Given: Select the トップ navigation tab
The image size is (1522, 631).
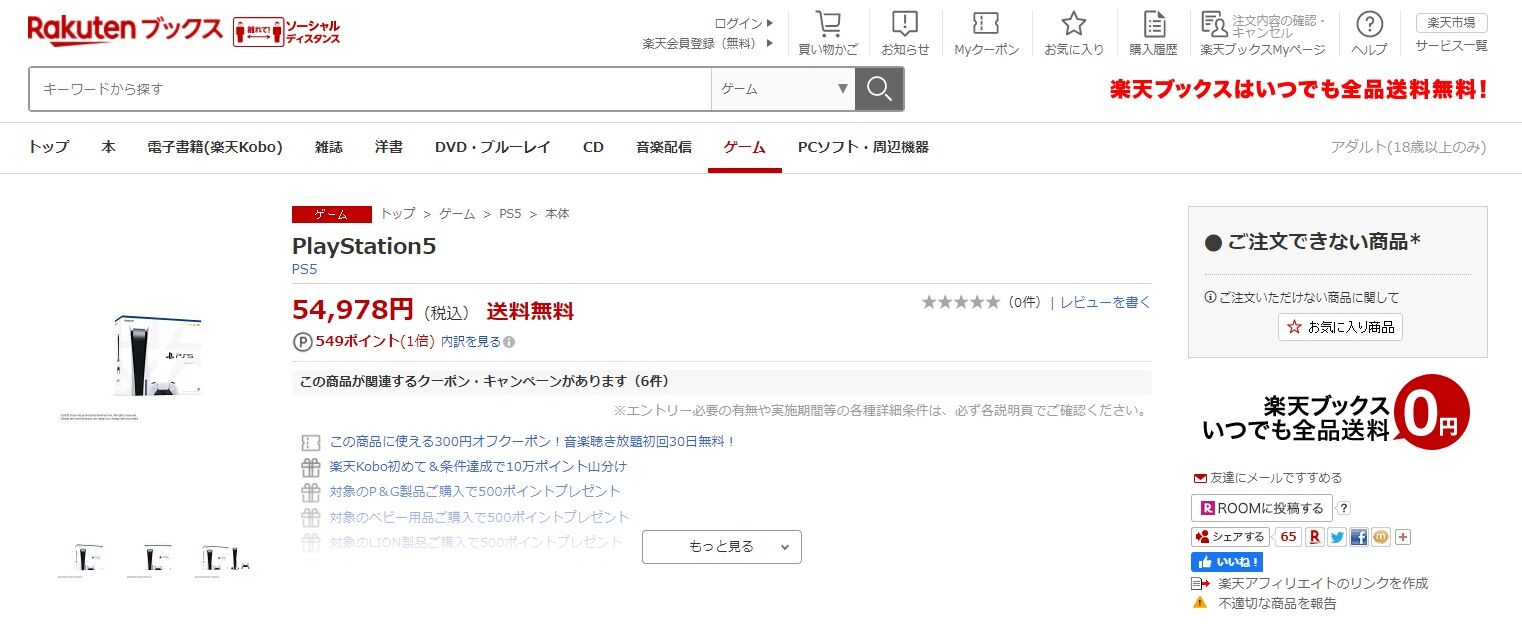Looking at the screenshot, I should [x=49, y=147].
